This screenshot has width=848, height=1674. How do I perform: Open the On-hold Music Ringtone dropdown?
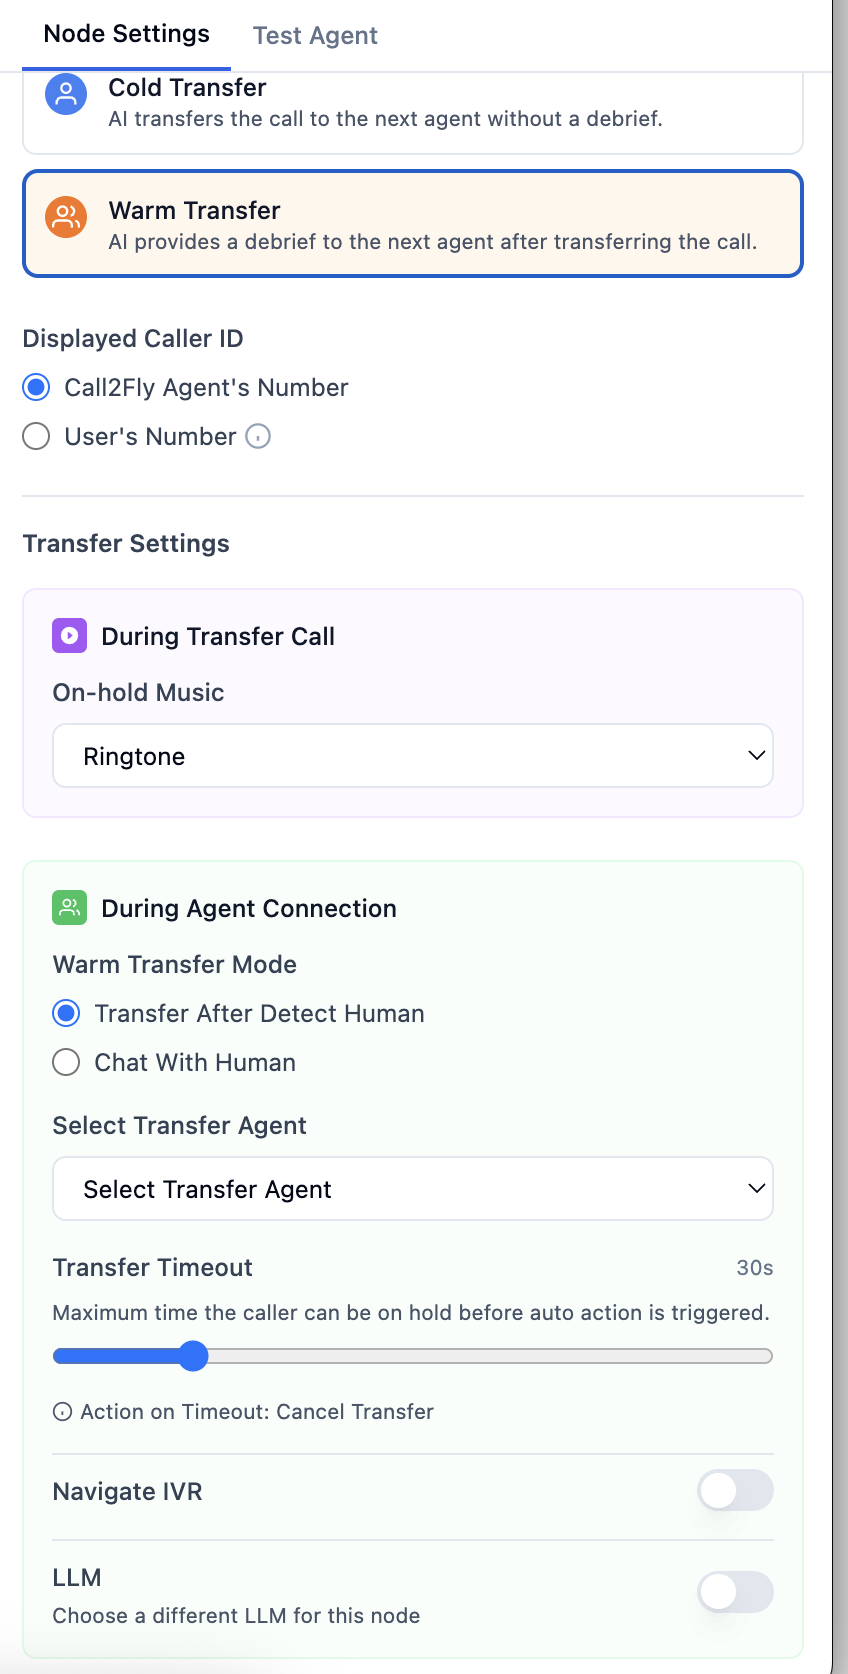coord(412,756)
